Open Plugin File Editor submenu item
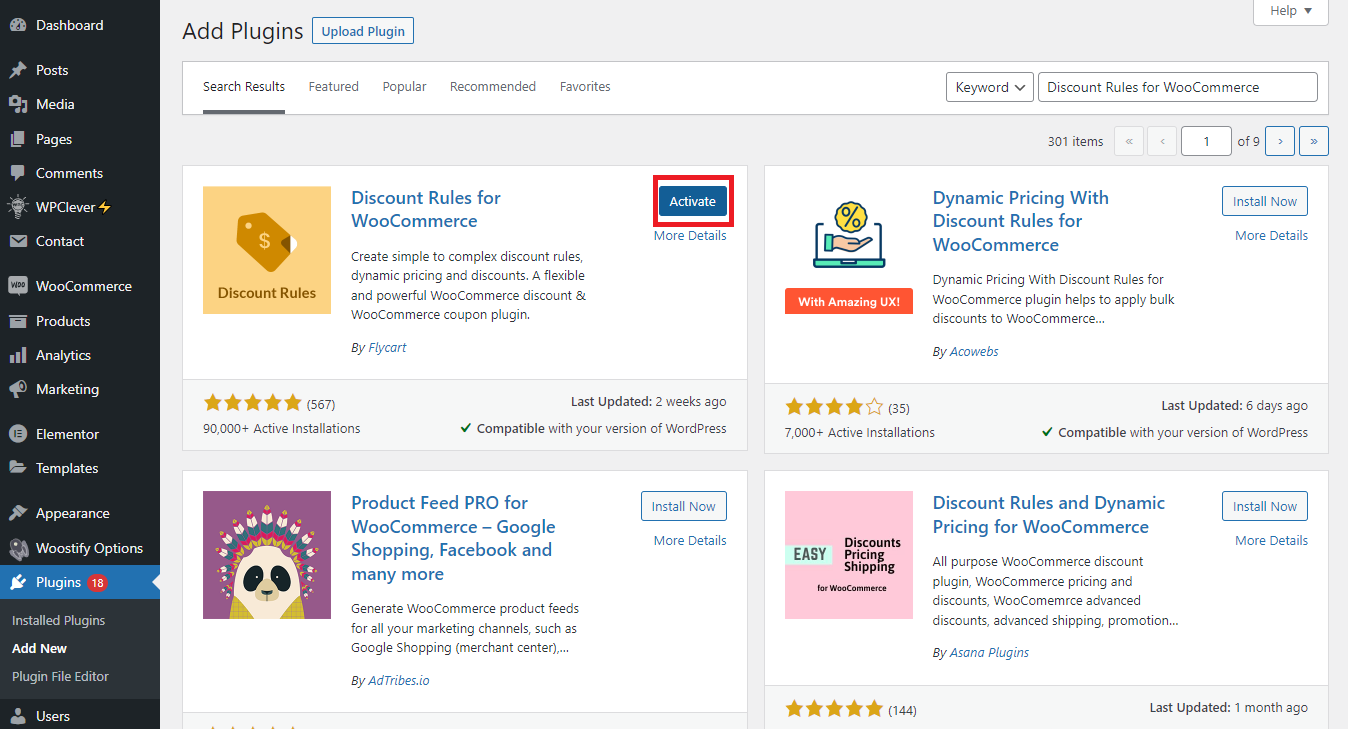This screenshot has height=729, width=1348. (60, 676)
